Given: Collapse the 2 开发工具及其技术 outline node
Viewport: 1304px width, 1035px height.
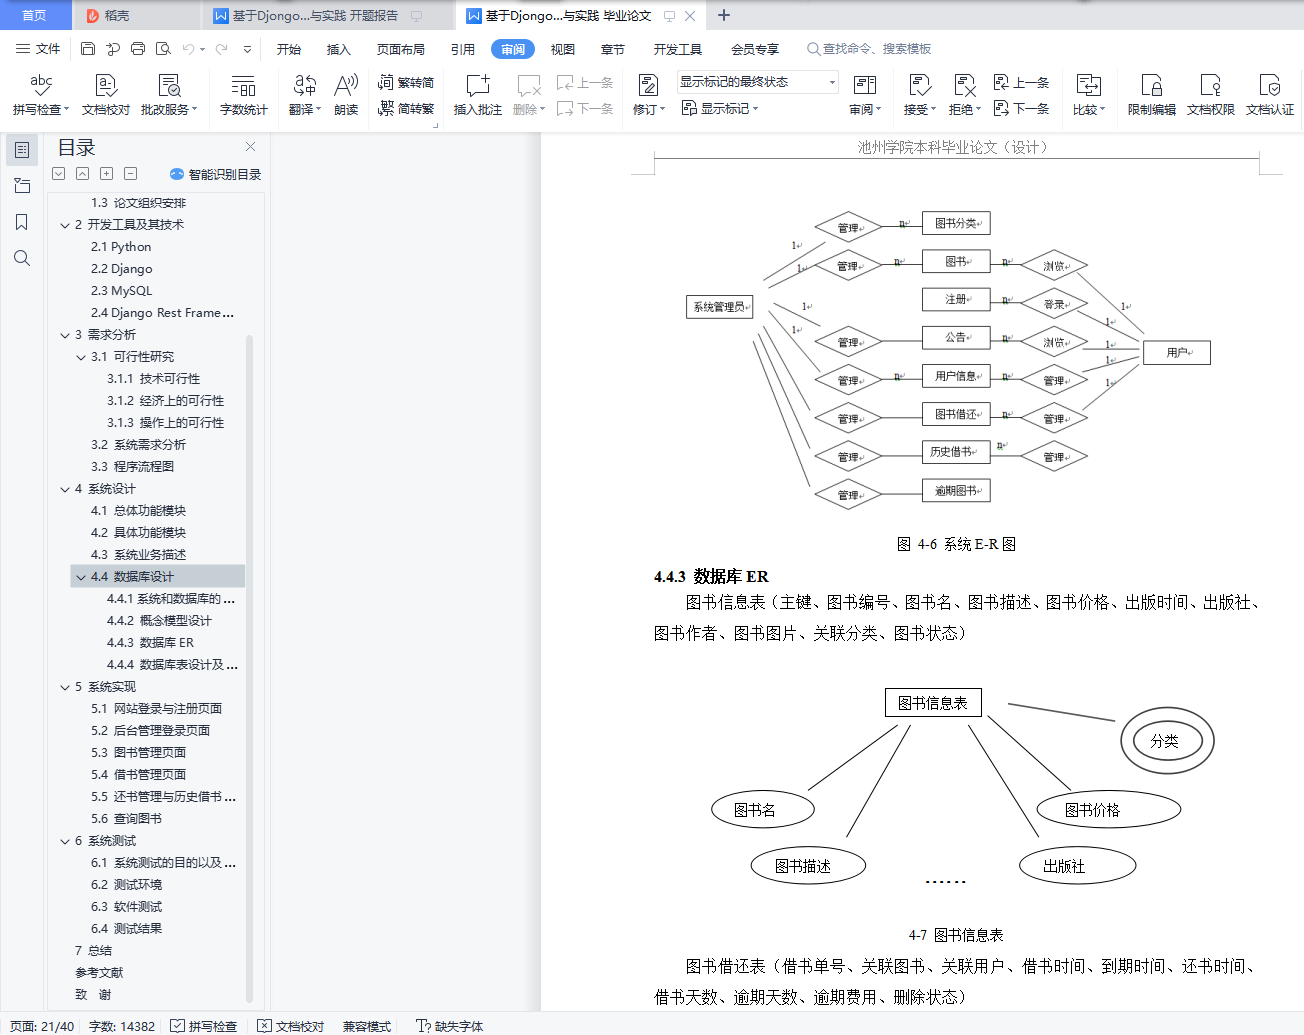Looking at the screenshot, I should (65, 225).
